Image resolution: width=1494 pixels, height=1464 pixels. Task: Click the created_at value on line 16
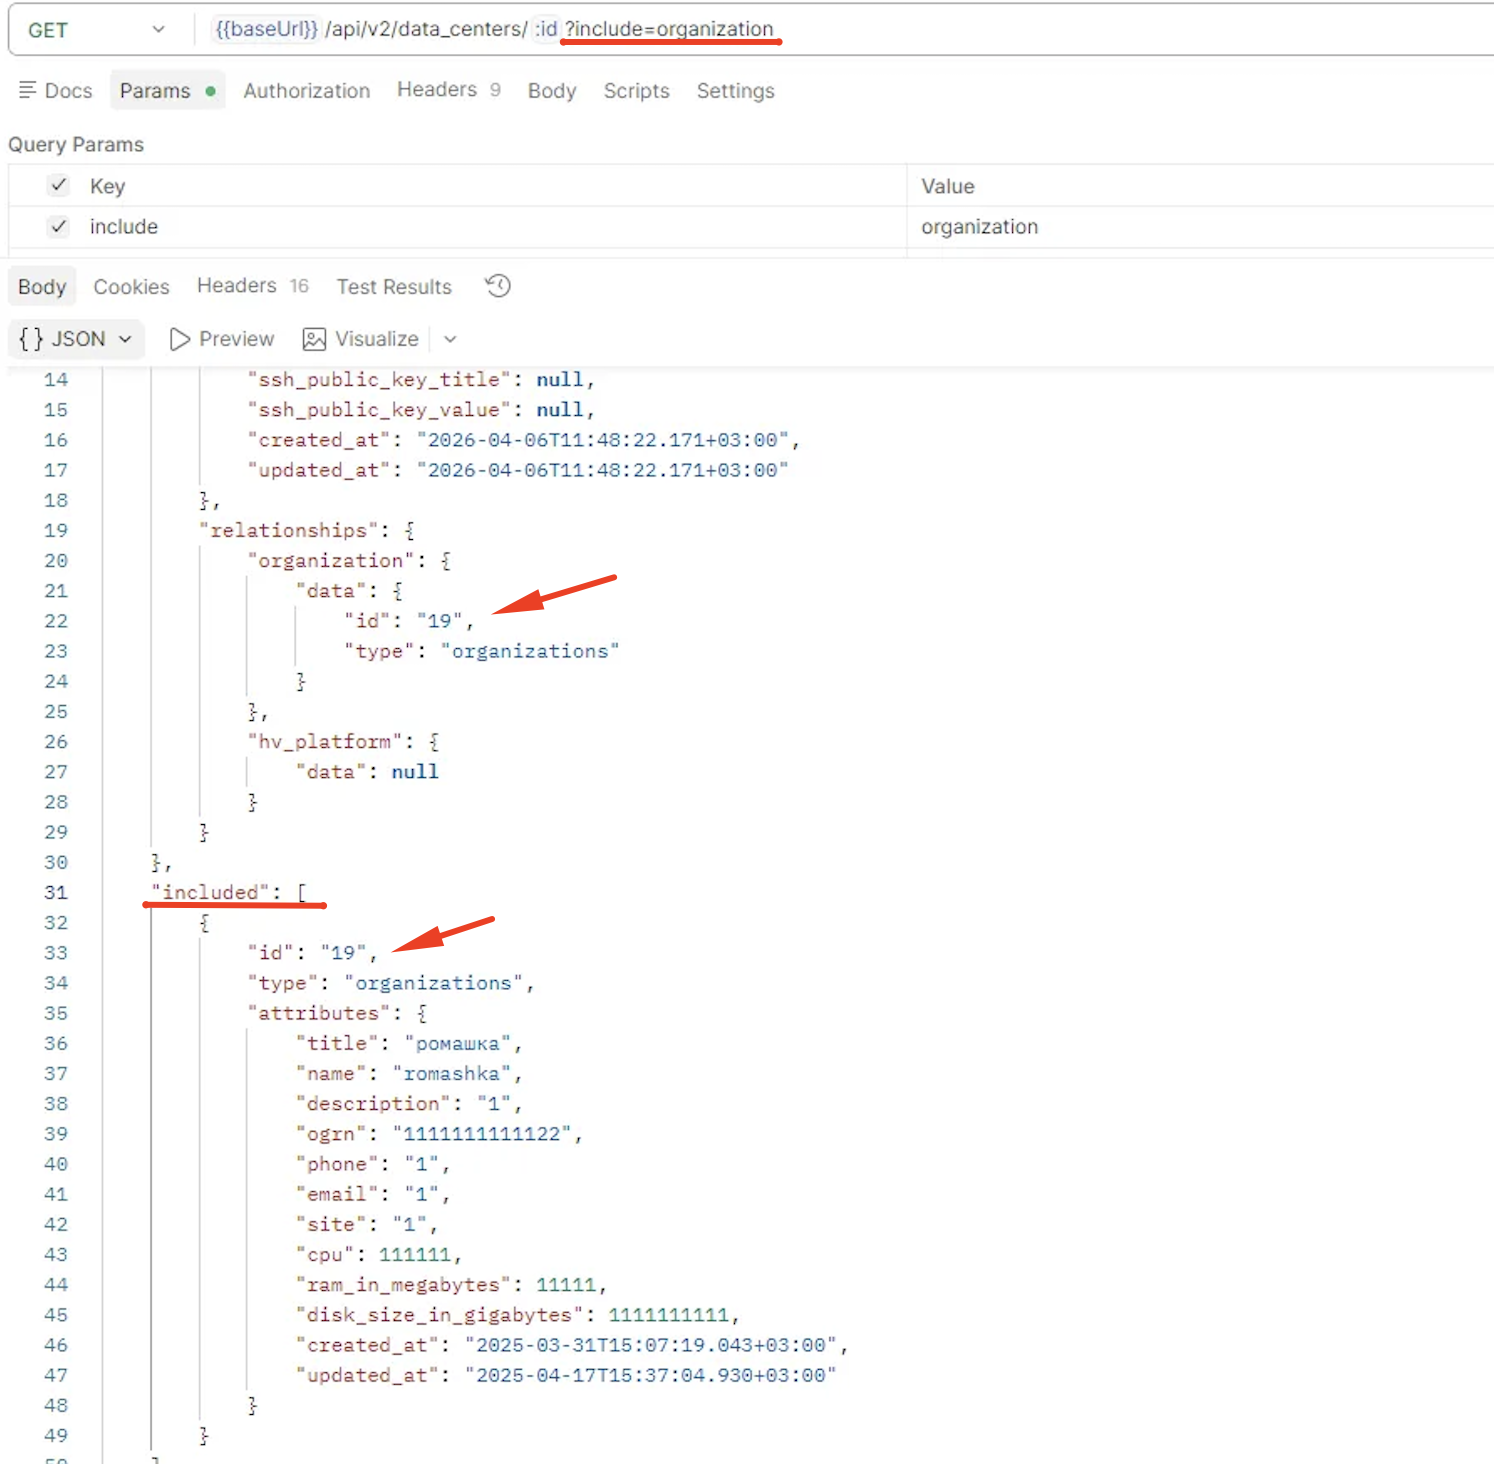point(603,440)
